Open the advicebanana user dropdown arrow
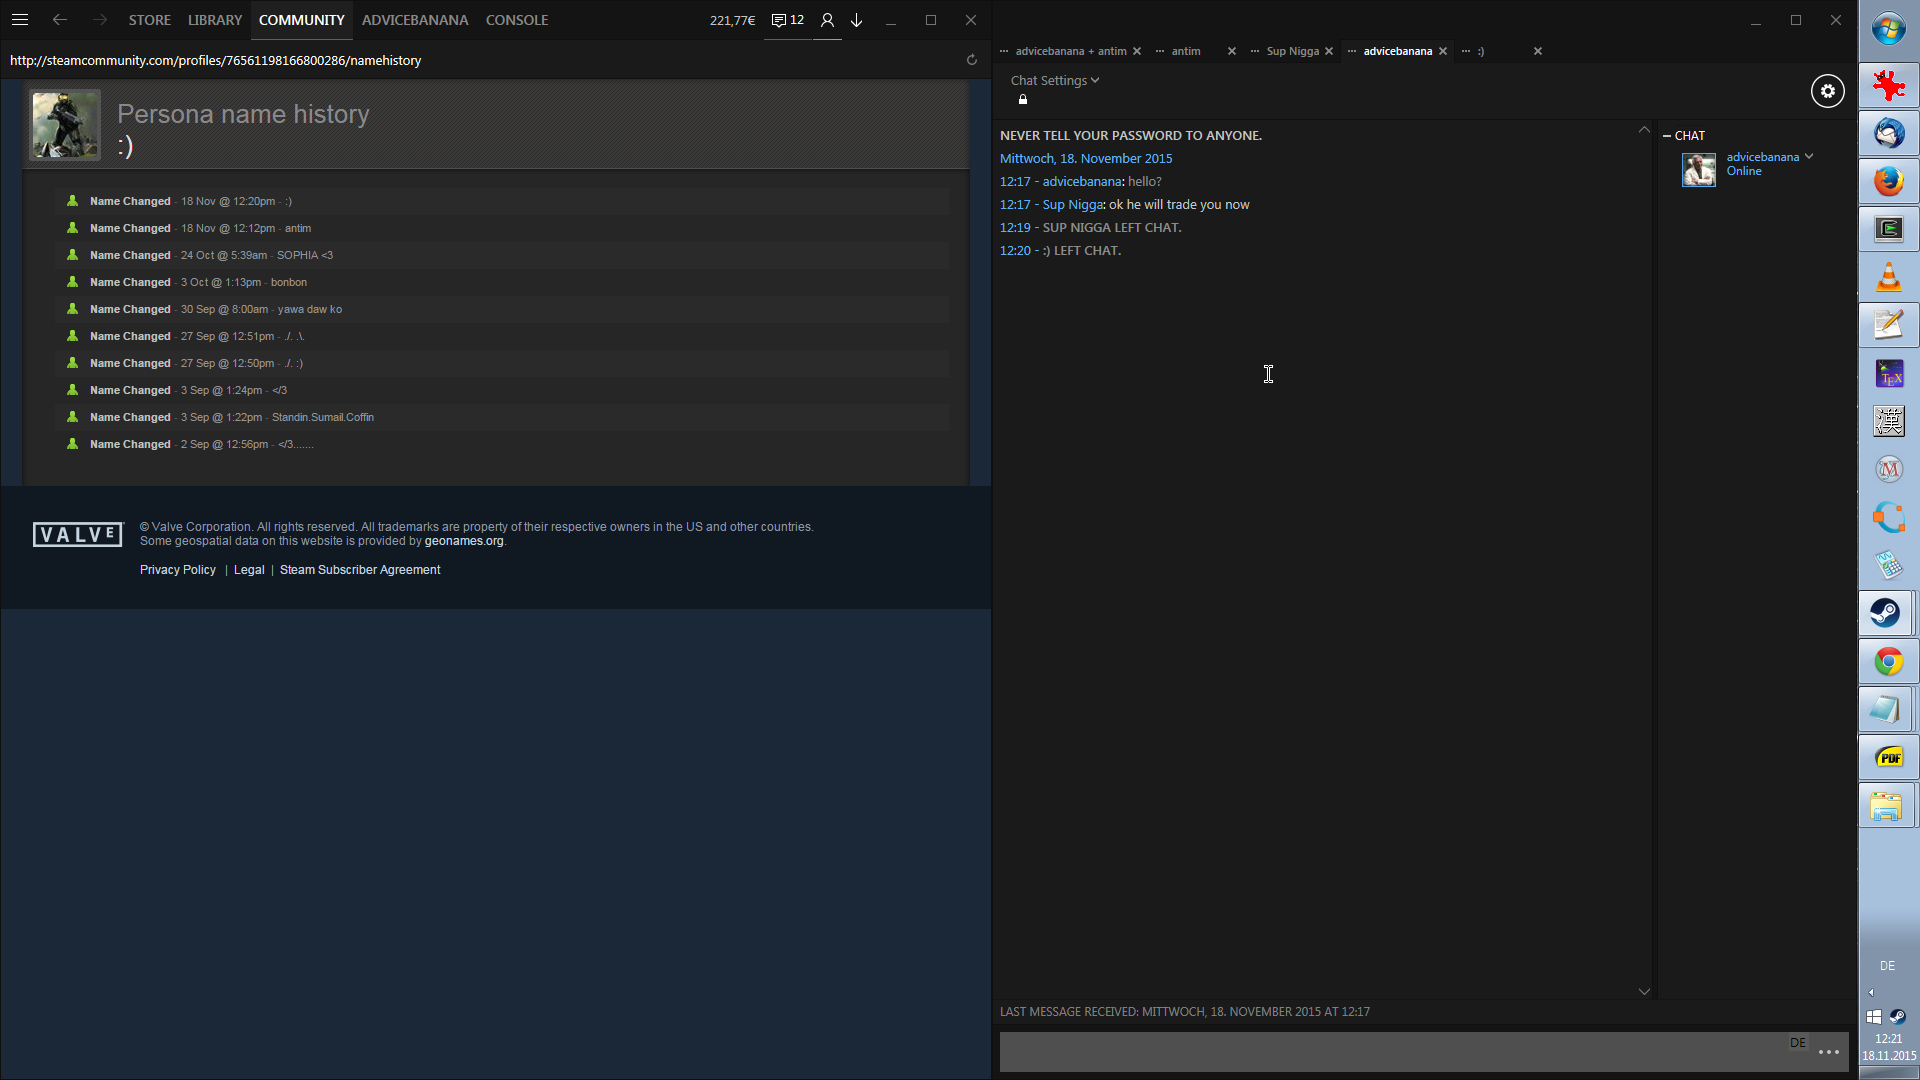 click(1809, 157)
